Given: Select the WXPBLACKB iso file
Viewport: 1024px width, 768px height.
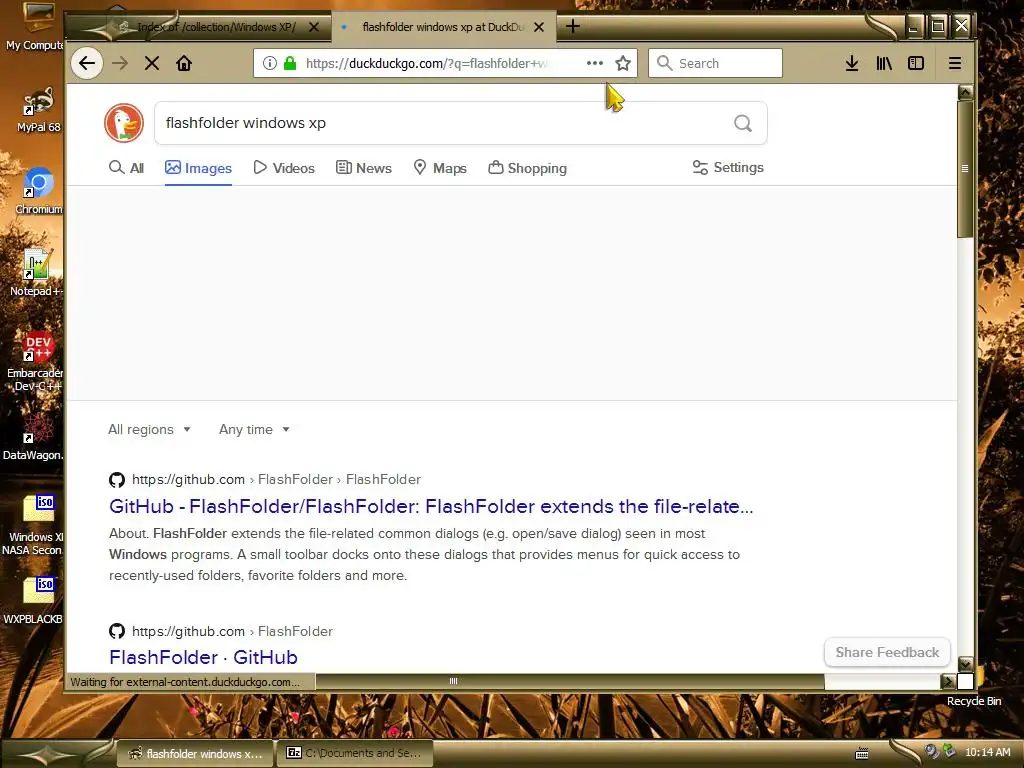Looking at the screenshot, I should click(34, 600).
